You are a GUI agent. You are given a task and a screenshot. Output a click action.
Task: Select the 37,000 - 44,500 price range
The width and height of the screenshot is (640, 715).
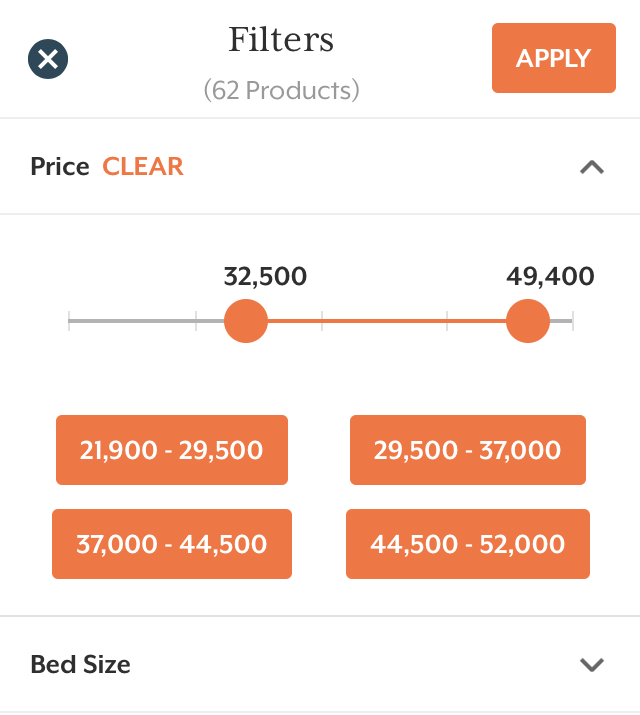coord(172,544)
